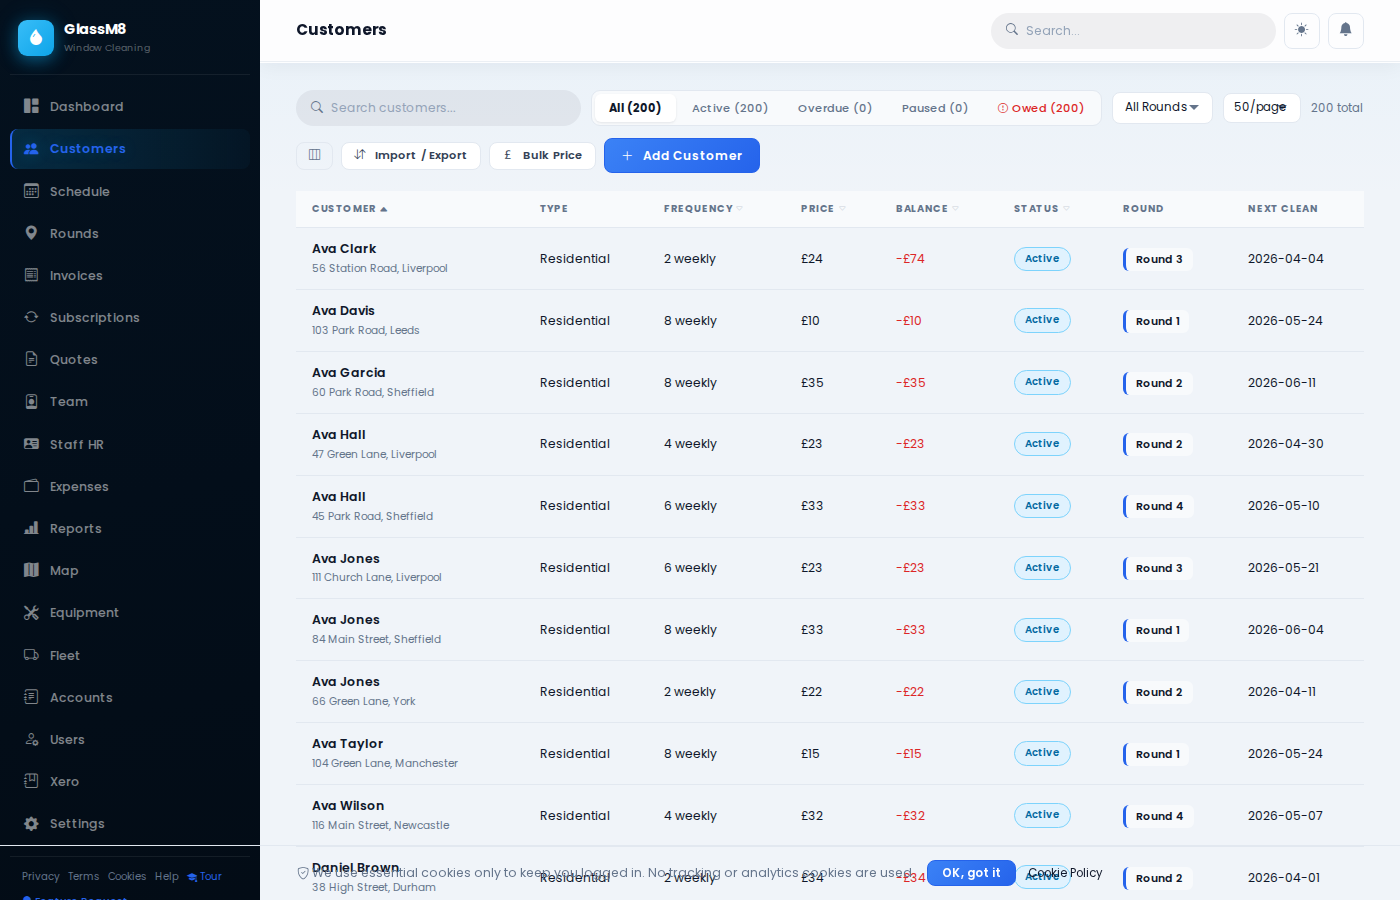Click the Xero integration icon
Screen dimensions: 1400x900
pyautogui.click(x=33, y=781)
